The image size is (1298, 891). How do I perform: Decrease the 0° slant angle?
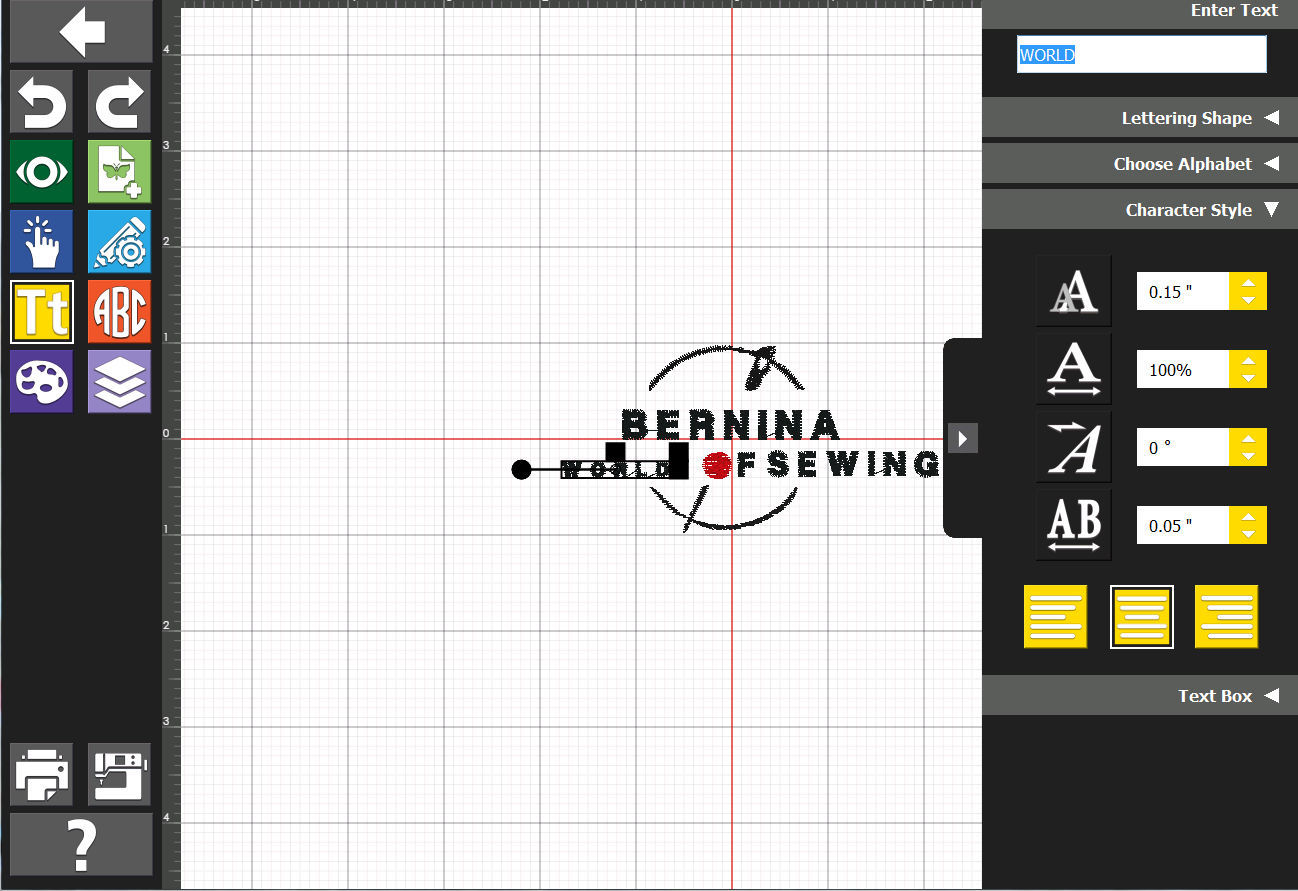[x=1248, y=457]
